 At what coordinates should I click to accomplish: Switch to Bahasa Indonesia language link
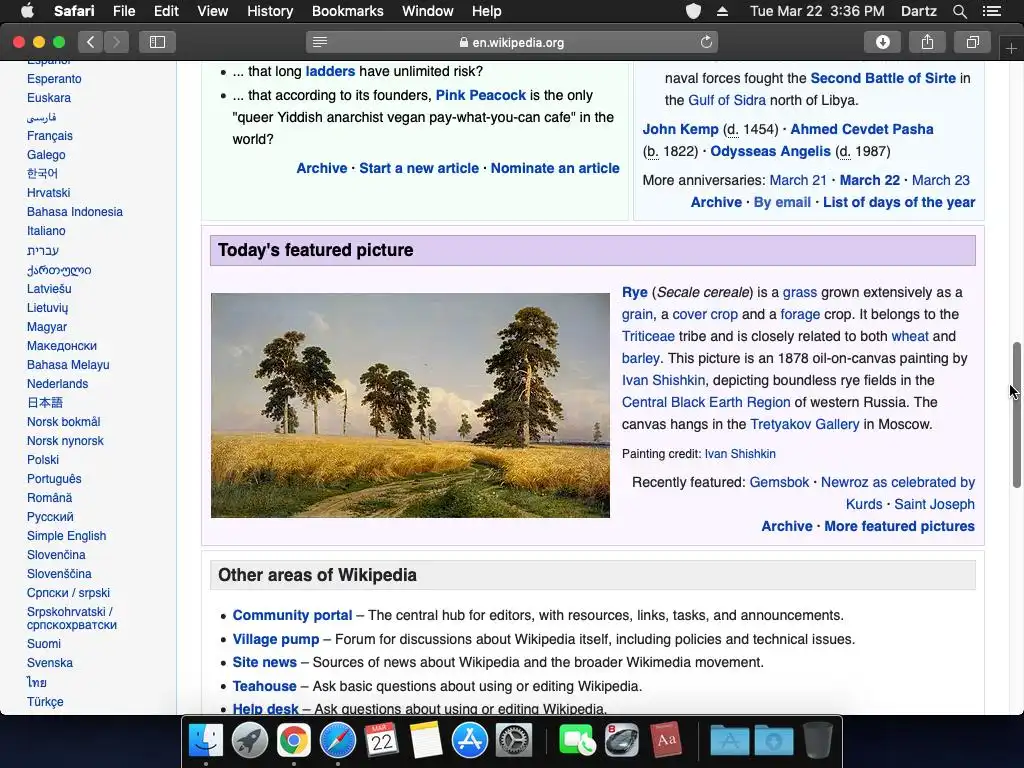pyautogui.click(x=74, y=212)
